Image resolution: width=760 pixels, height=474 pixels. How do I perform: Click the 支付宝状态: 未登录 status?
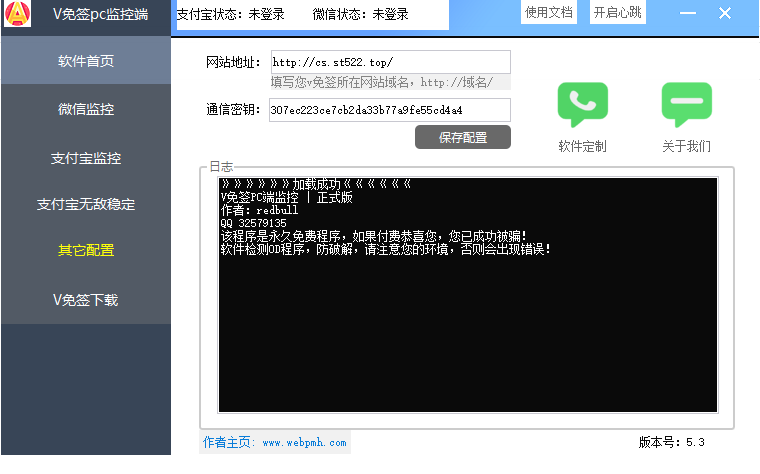[x=231, y=15]
